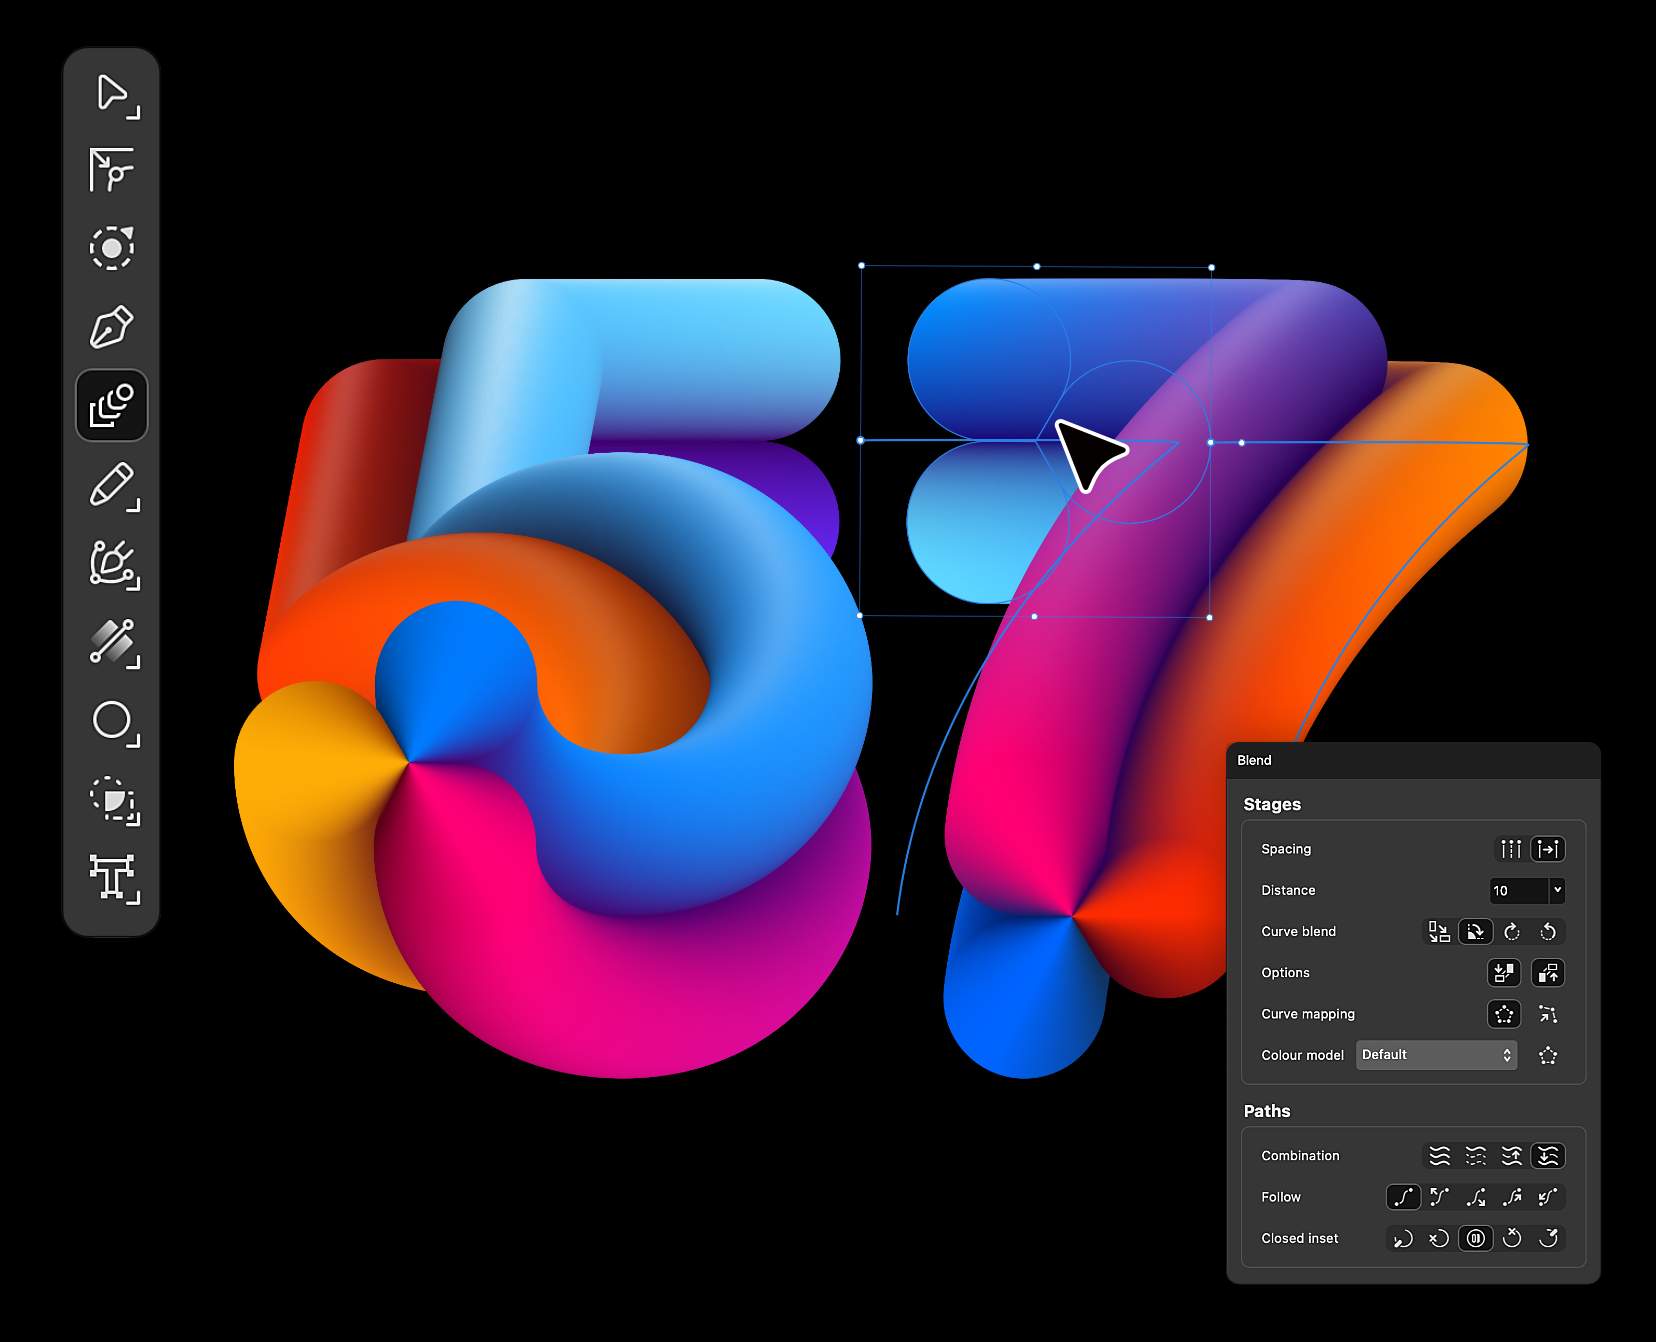Activate the Blend tool in toolbar

[x=112, y=405]
